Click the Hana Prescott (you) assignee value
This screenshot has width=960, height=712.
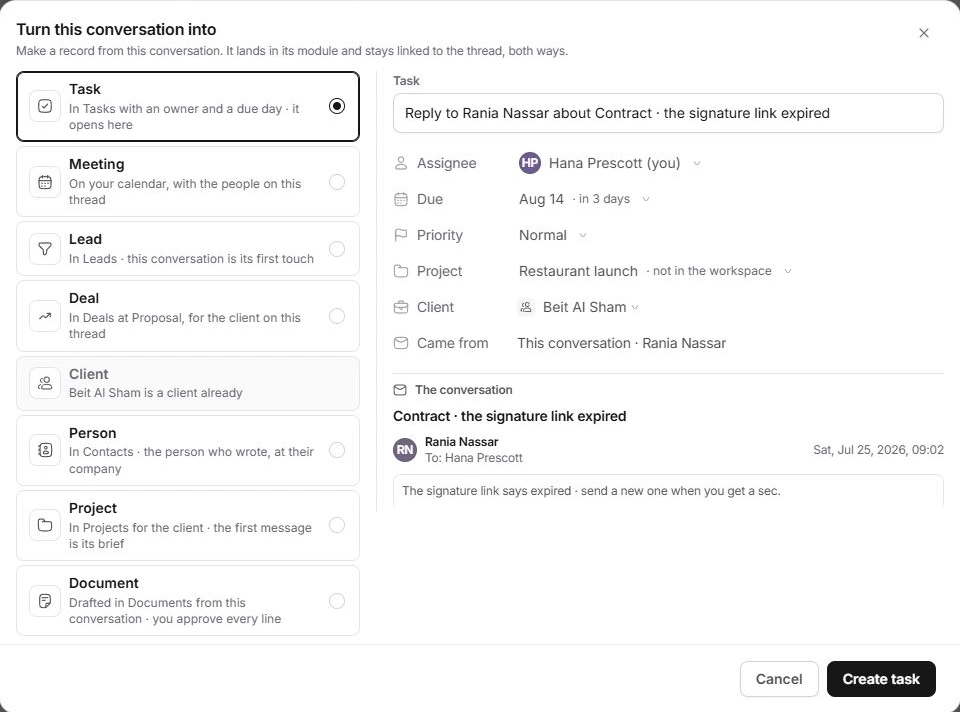[x=614, y=163]
